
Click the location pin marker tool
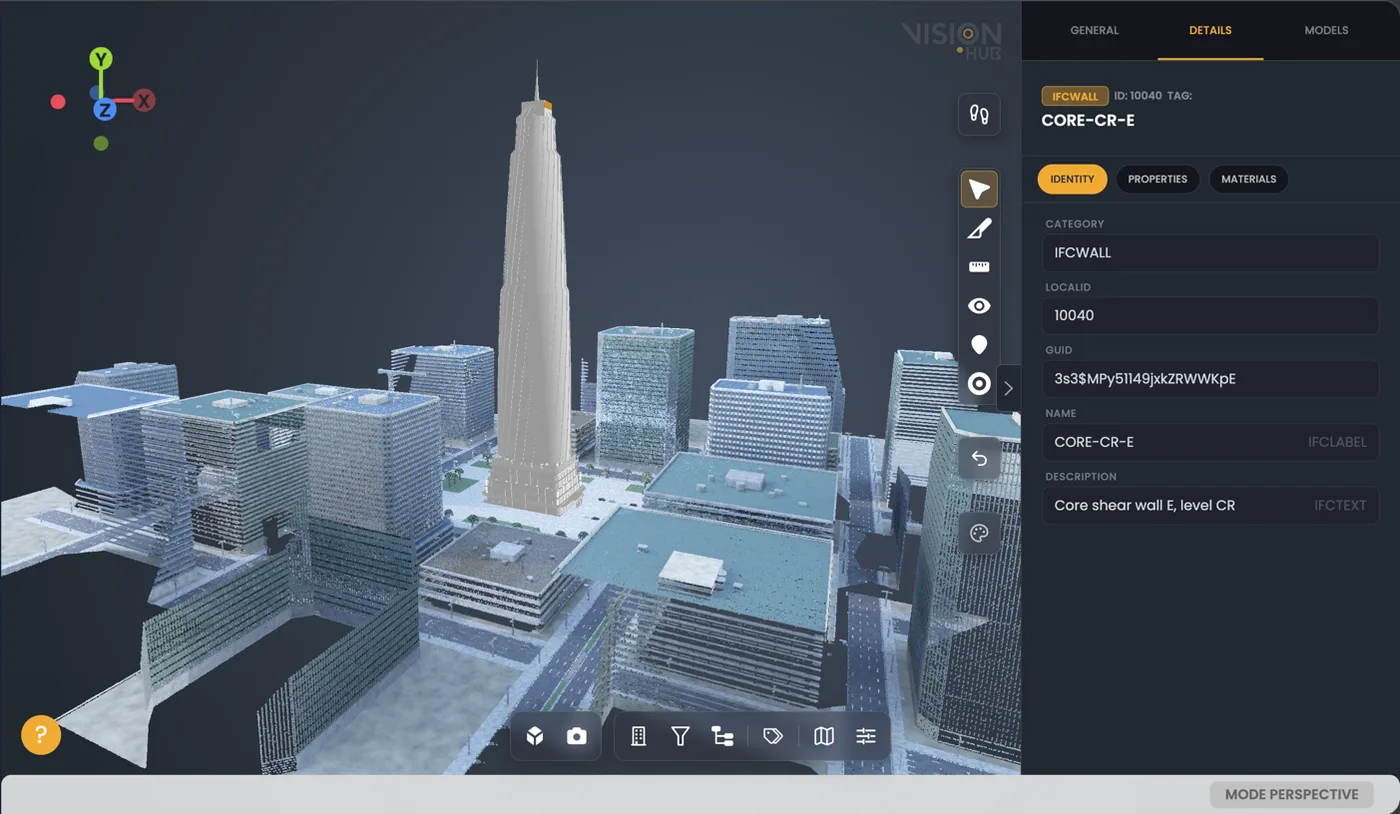(979, 345)
